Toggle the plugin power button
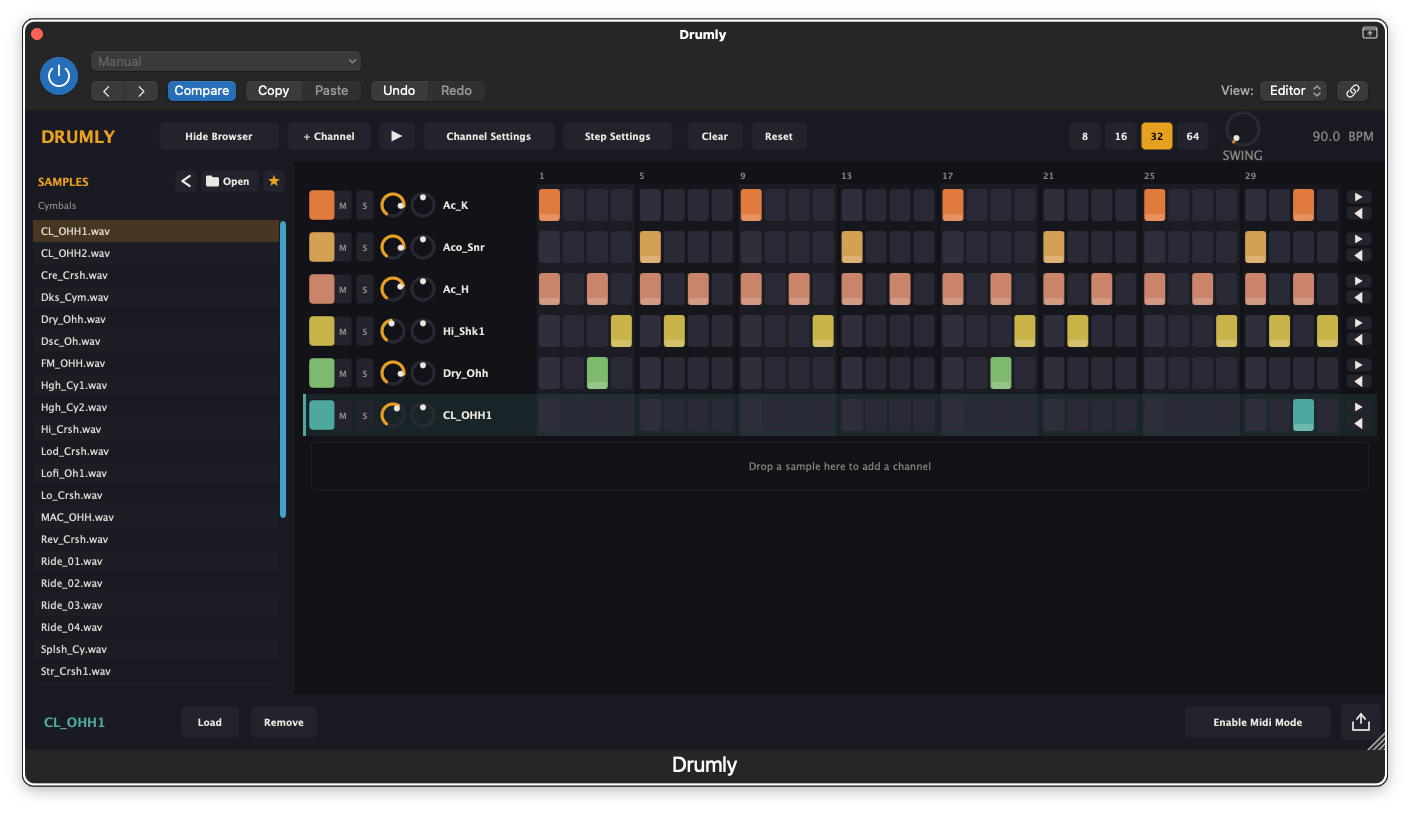Image resolution: width=1410 pixels, height=813 pixels. coord(59,76)
